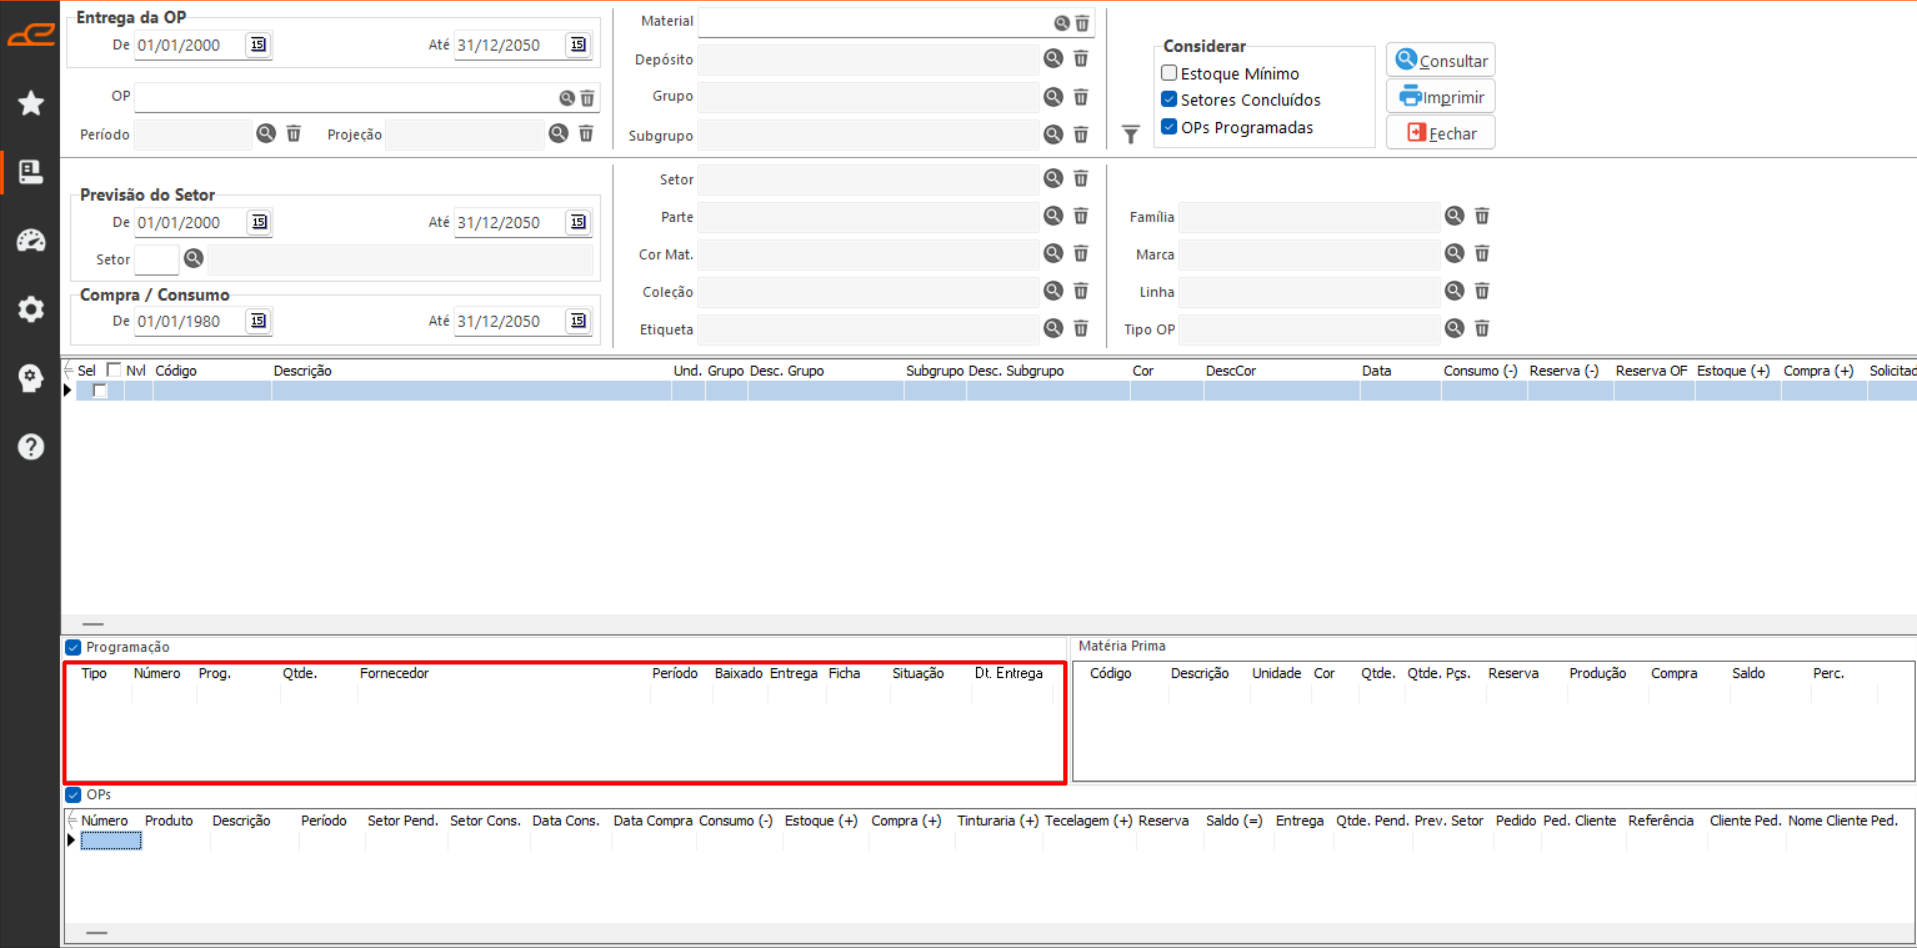
Task: Open help question mark icon in sidebar
Action: click(x=31, y=447)
